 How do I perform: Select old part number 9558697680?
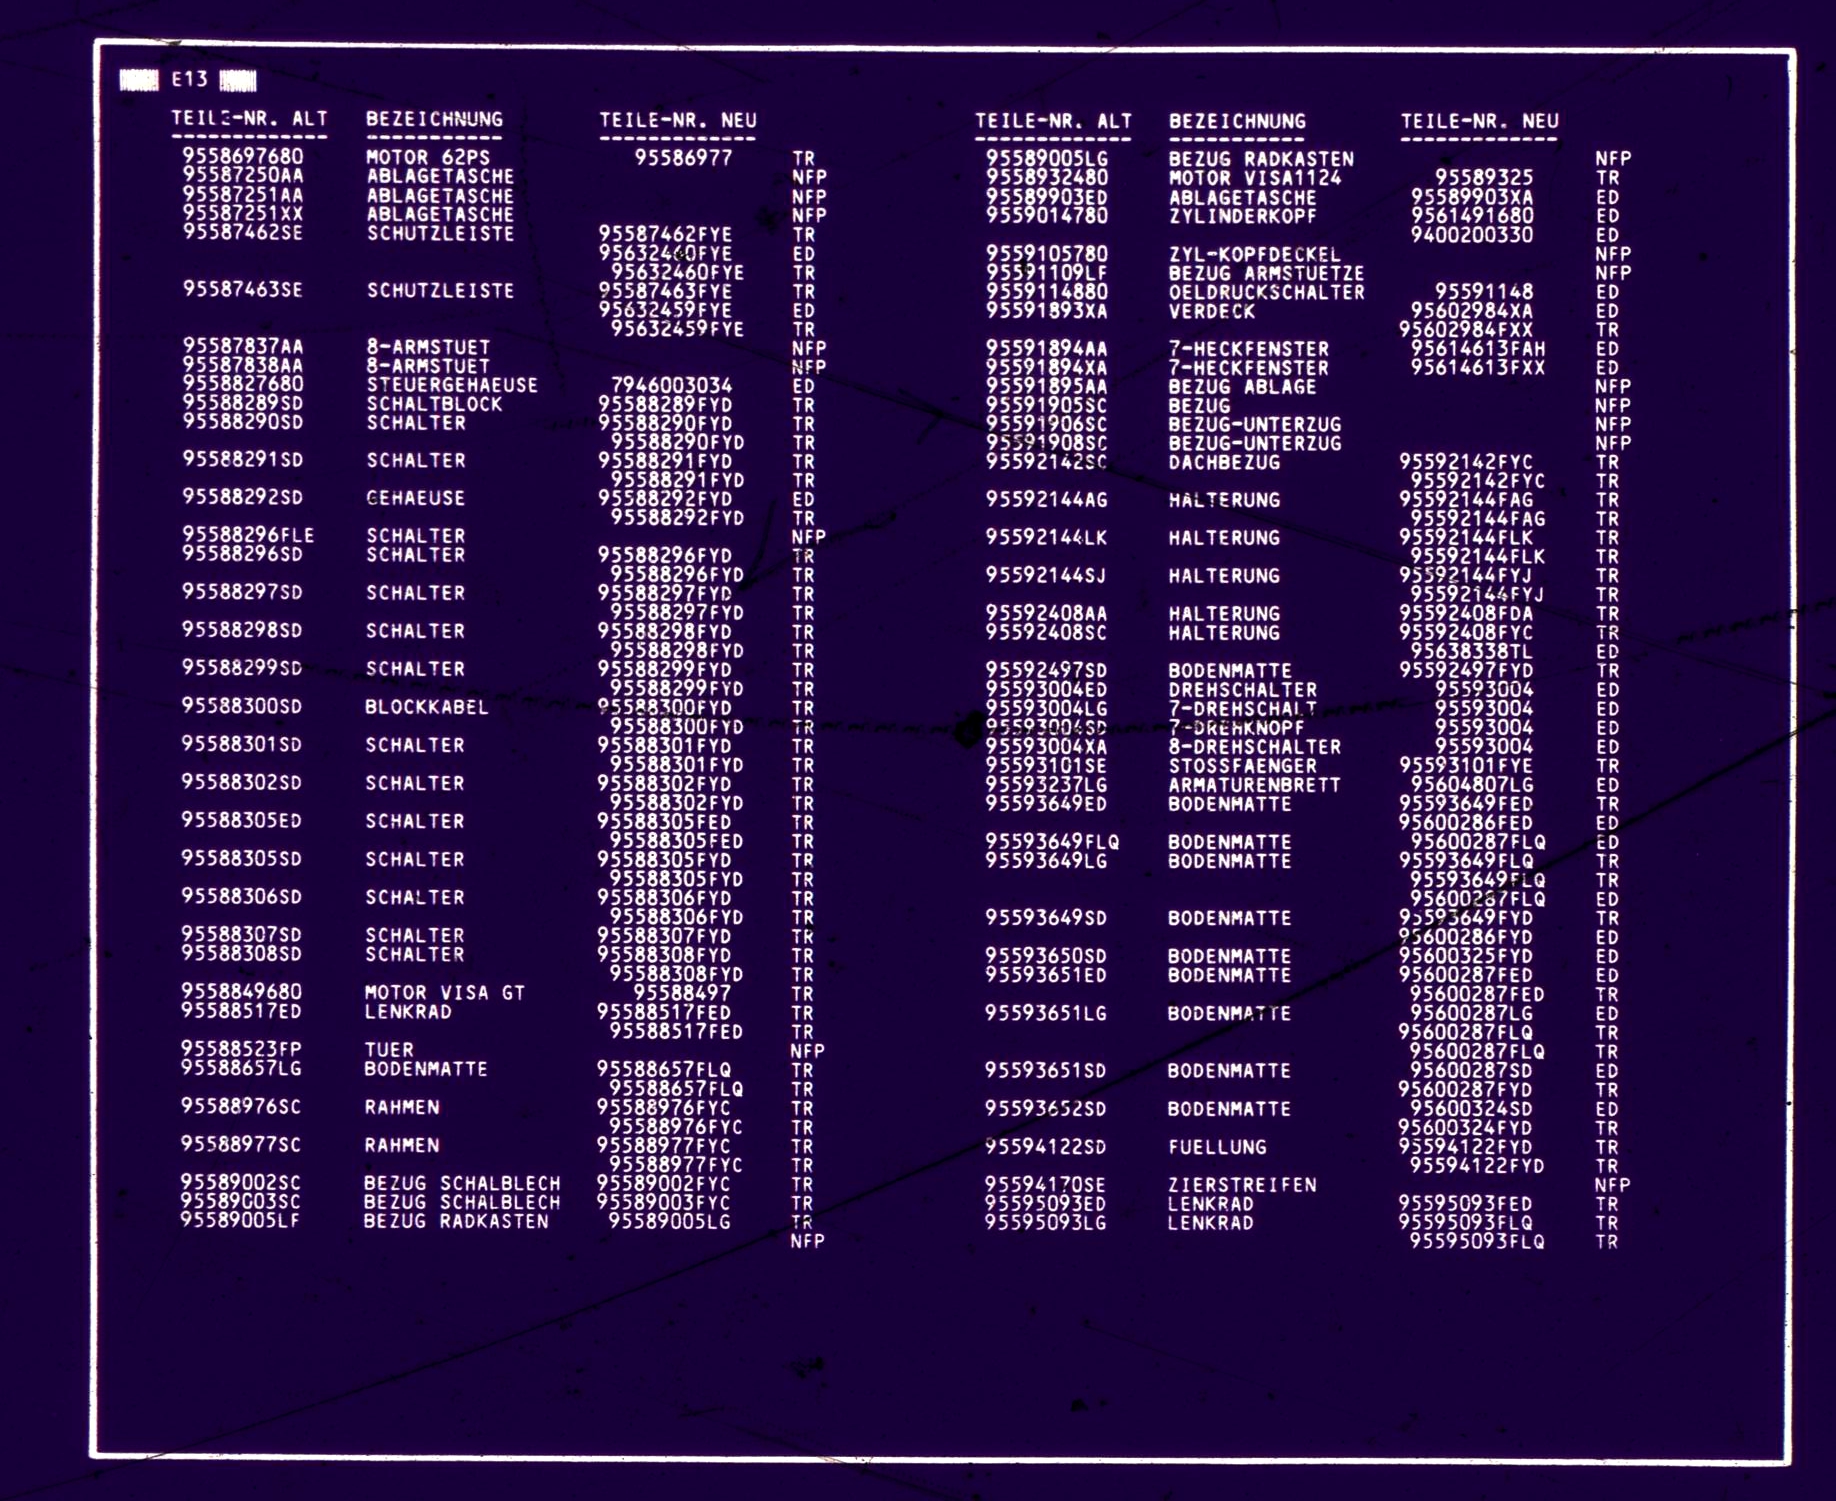click(242, 156)
